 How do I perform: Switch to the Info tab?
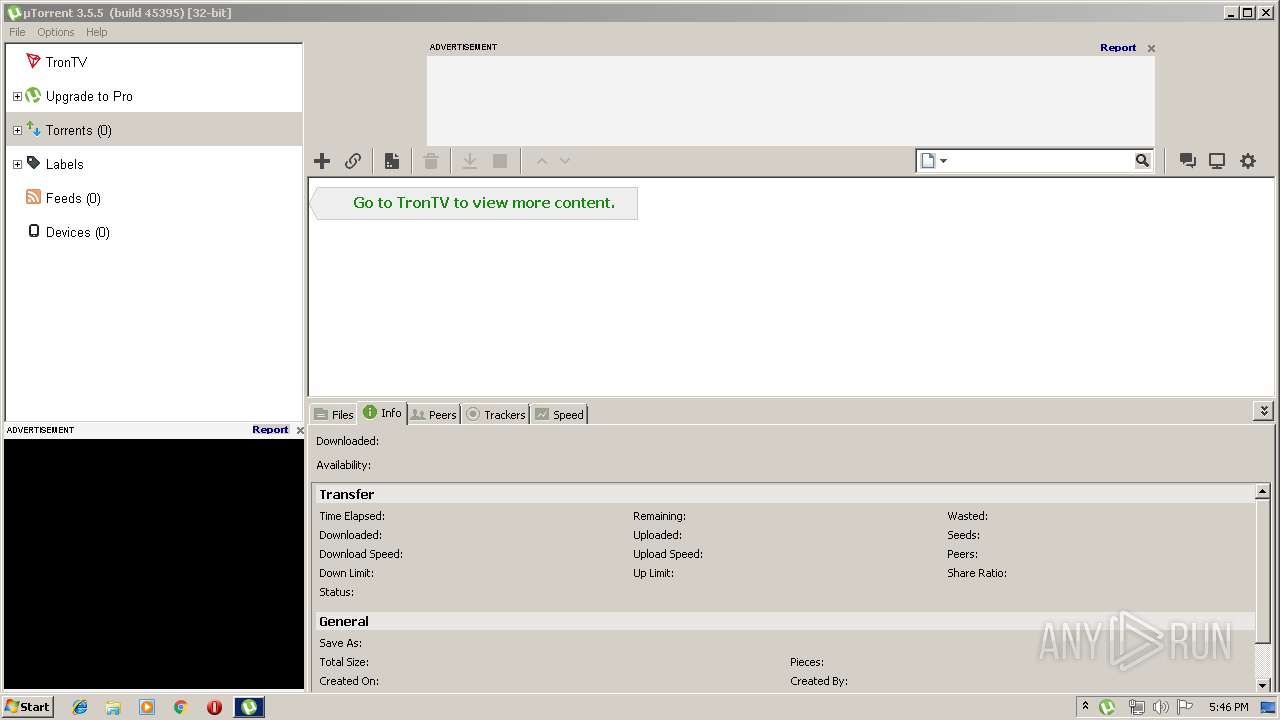(x=383, y=413)
